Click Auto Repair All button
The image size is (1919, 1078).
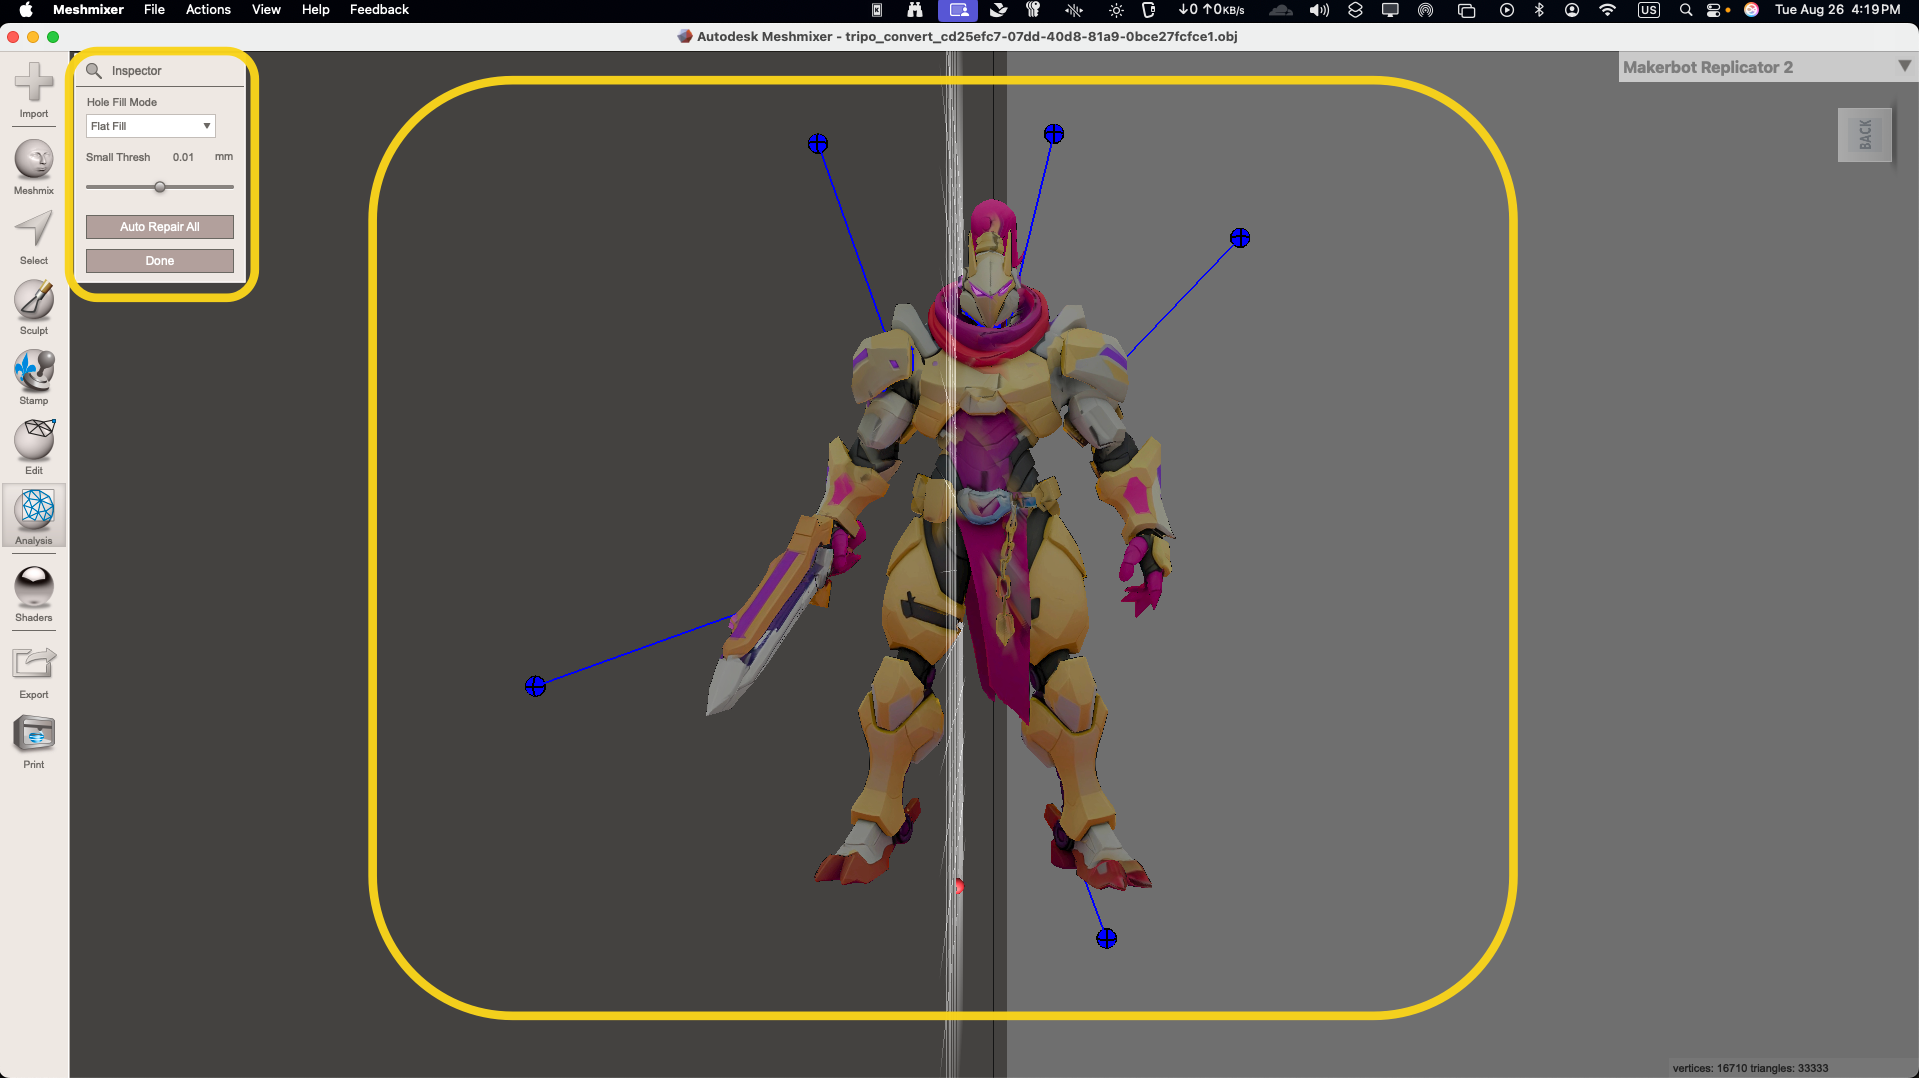(x=160, y=227)
